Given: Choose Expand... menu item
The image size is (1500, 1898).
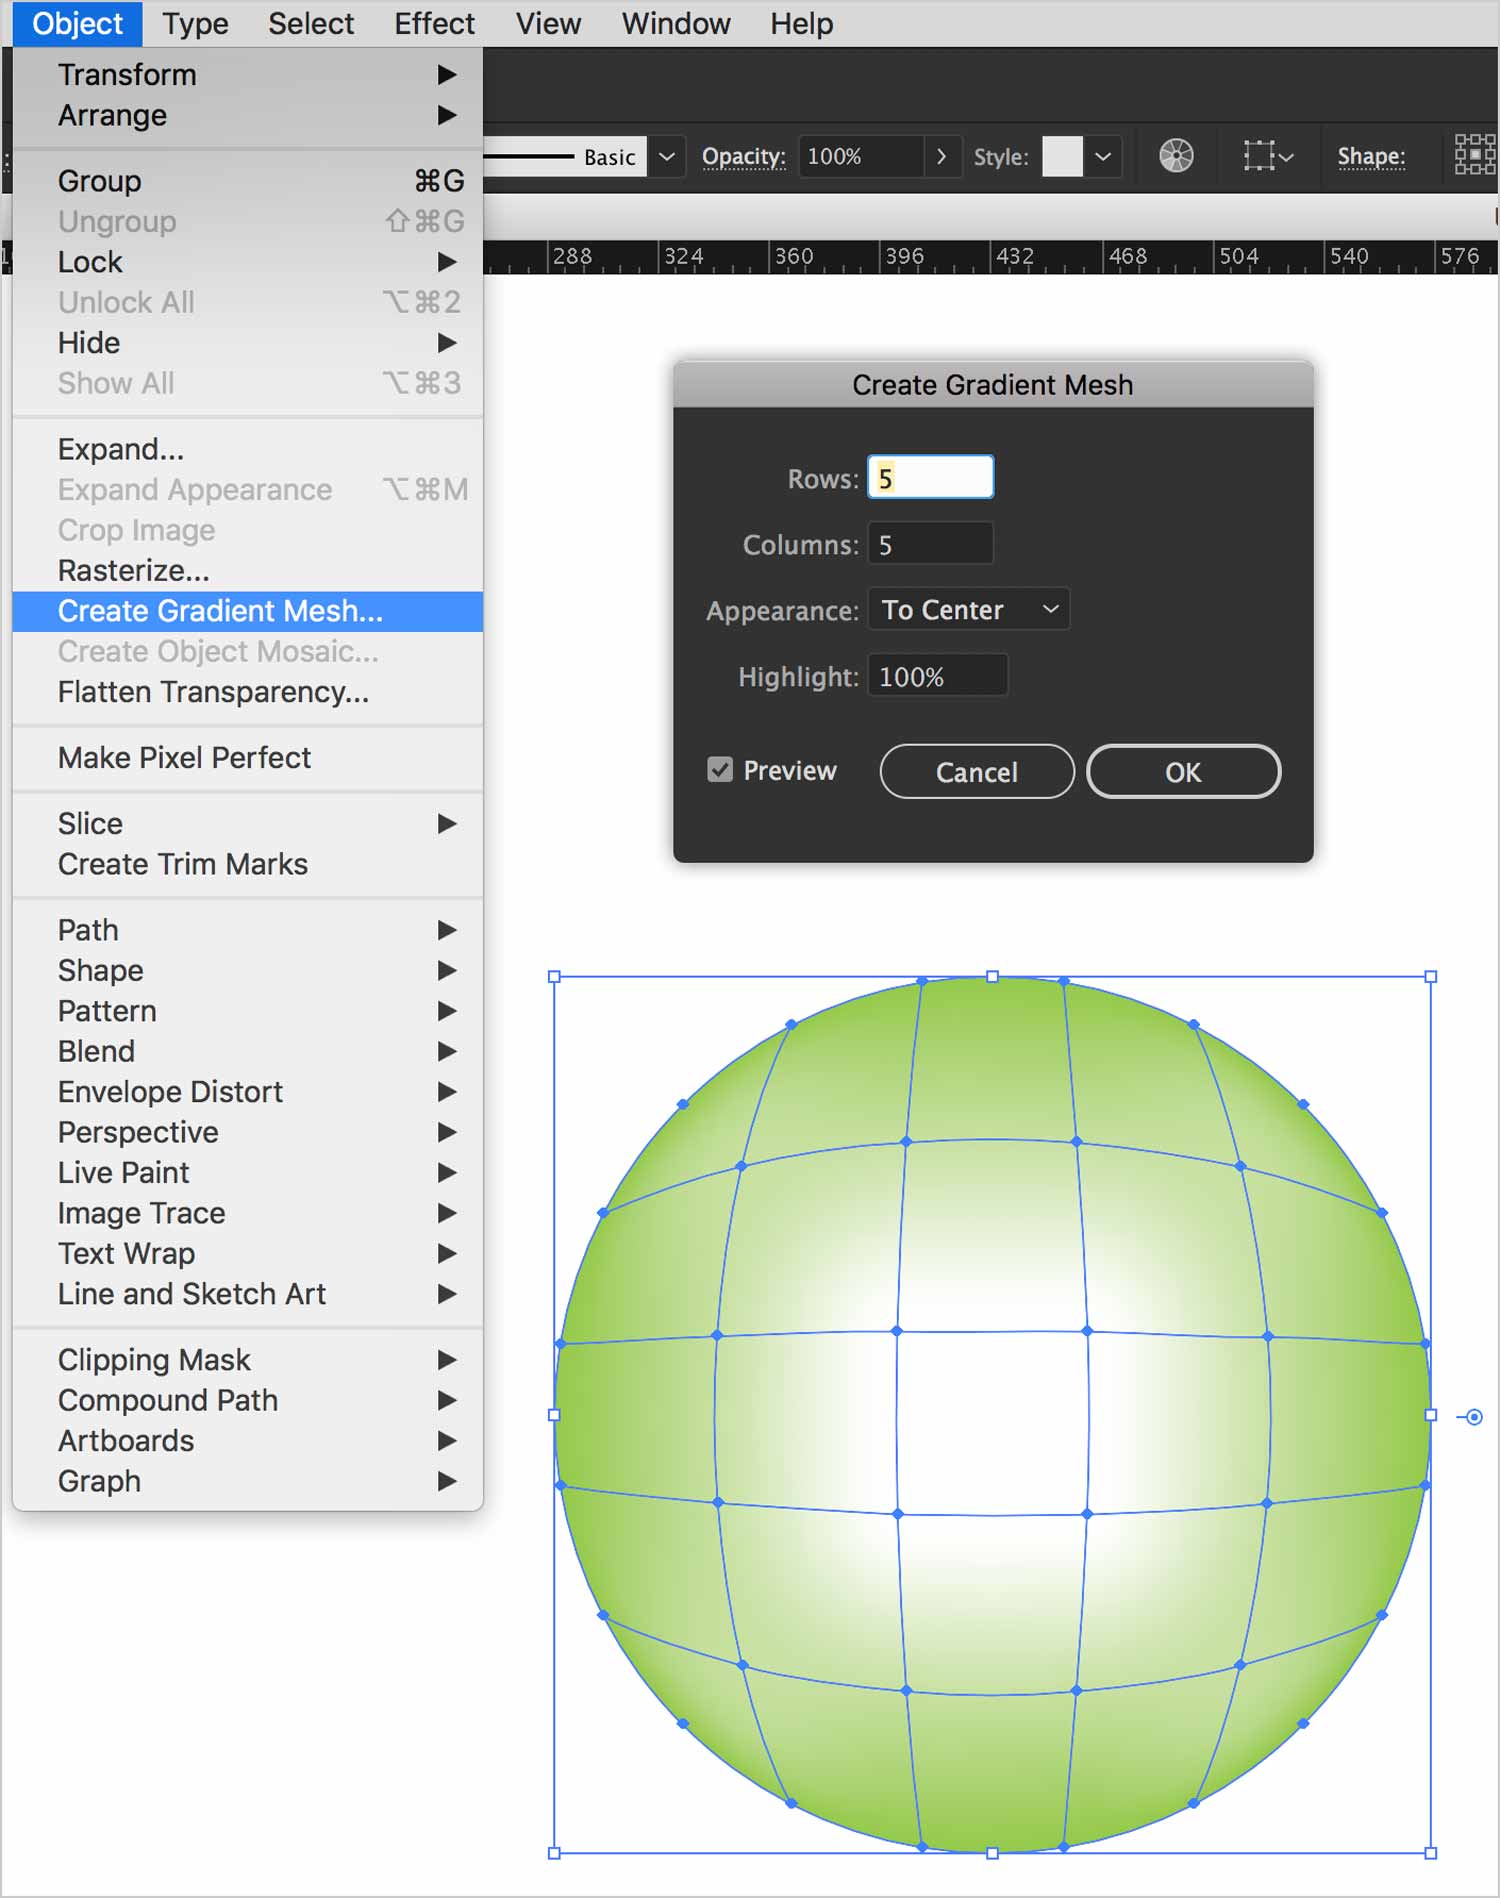Looking at the screenshot, I should tap(248, 449).
